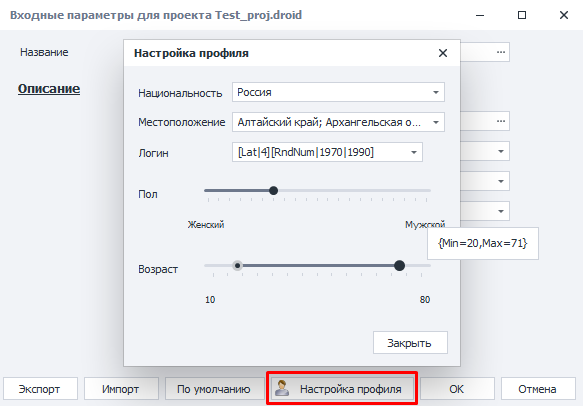Open the Национальность dropdown showing Россия
The height and width of the screenshot is (406, 583).
[338, 92]
